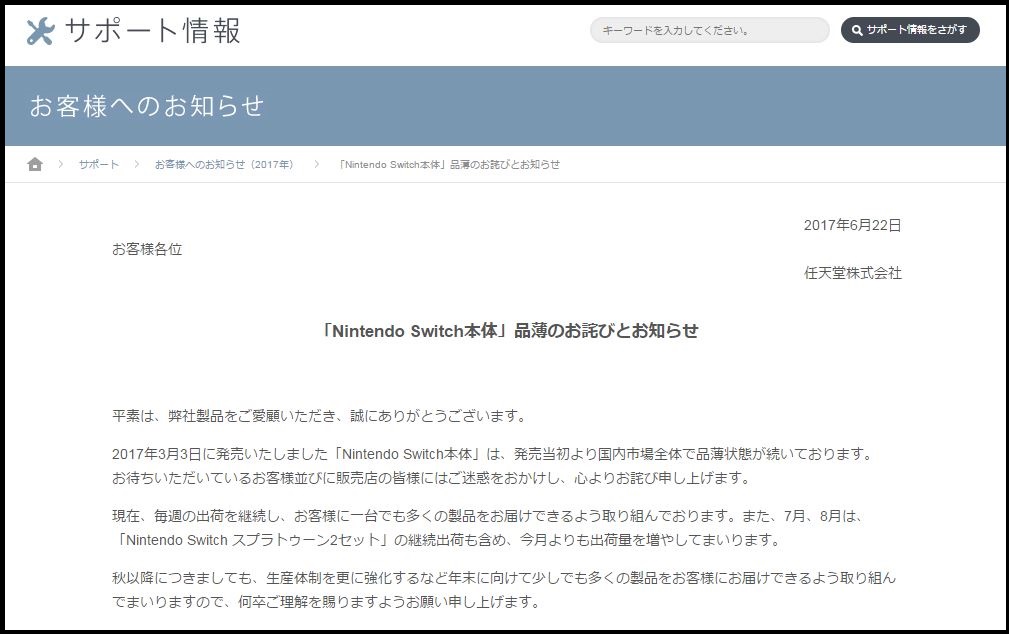This screenshot has height=634, width=1009.
Task: Click the chevron after お客様へのお知らせ (2017年) breadcrumb
Action: 317,164
